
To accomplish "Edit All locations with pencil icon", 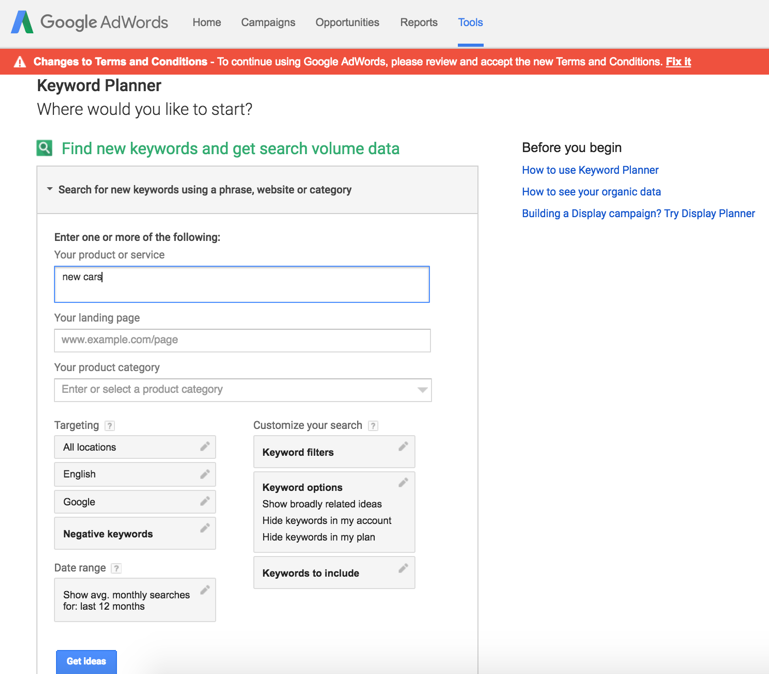I will [205, 446].
